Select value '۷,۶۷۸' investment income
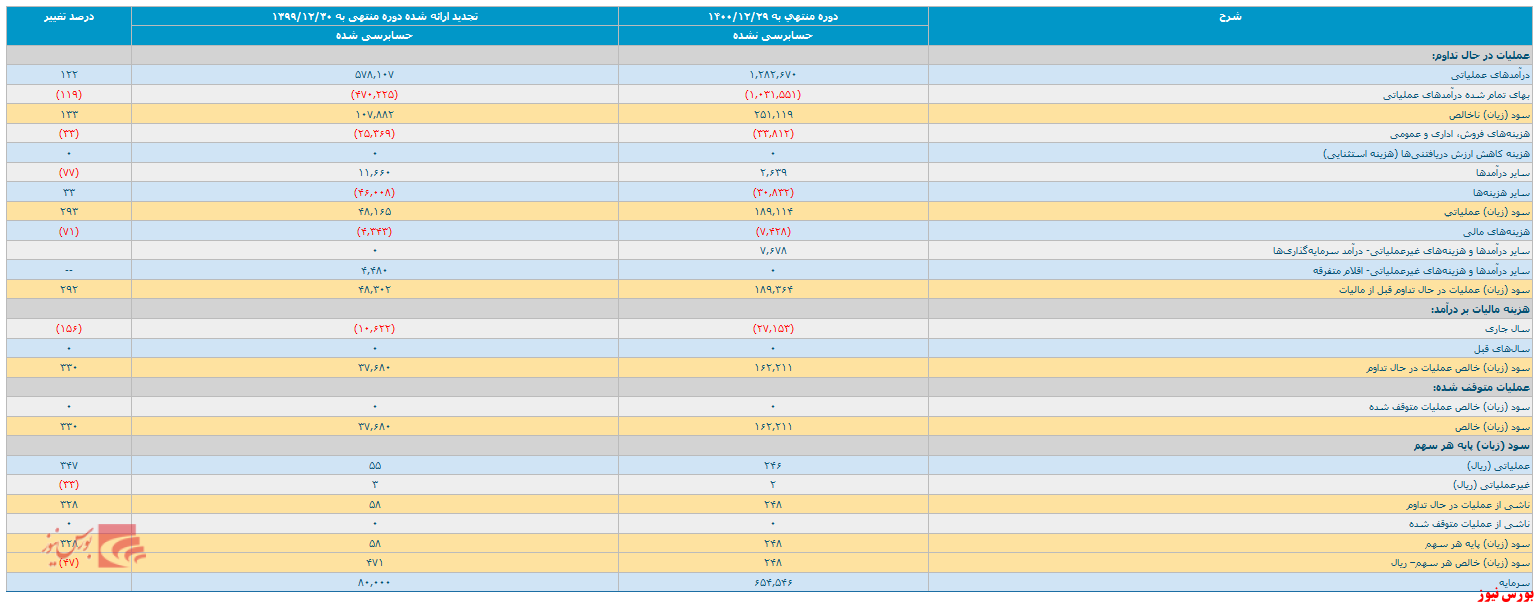Screen dimensions: 1537x606 point(773,250)
